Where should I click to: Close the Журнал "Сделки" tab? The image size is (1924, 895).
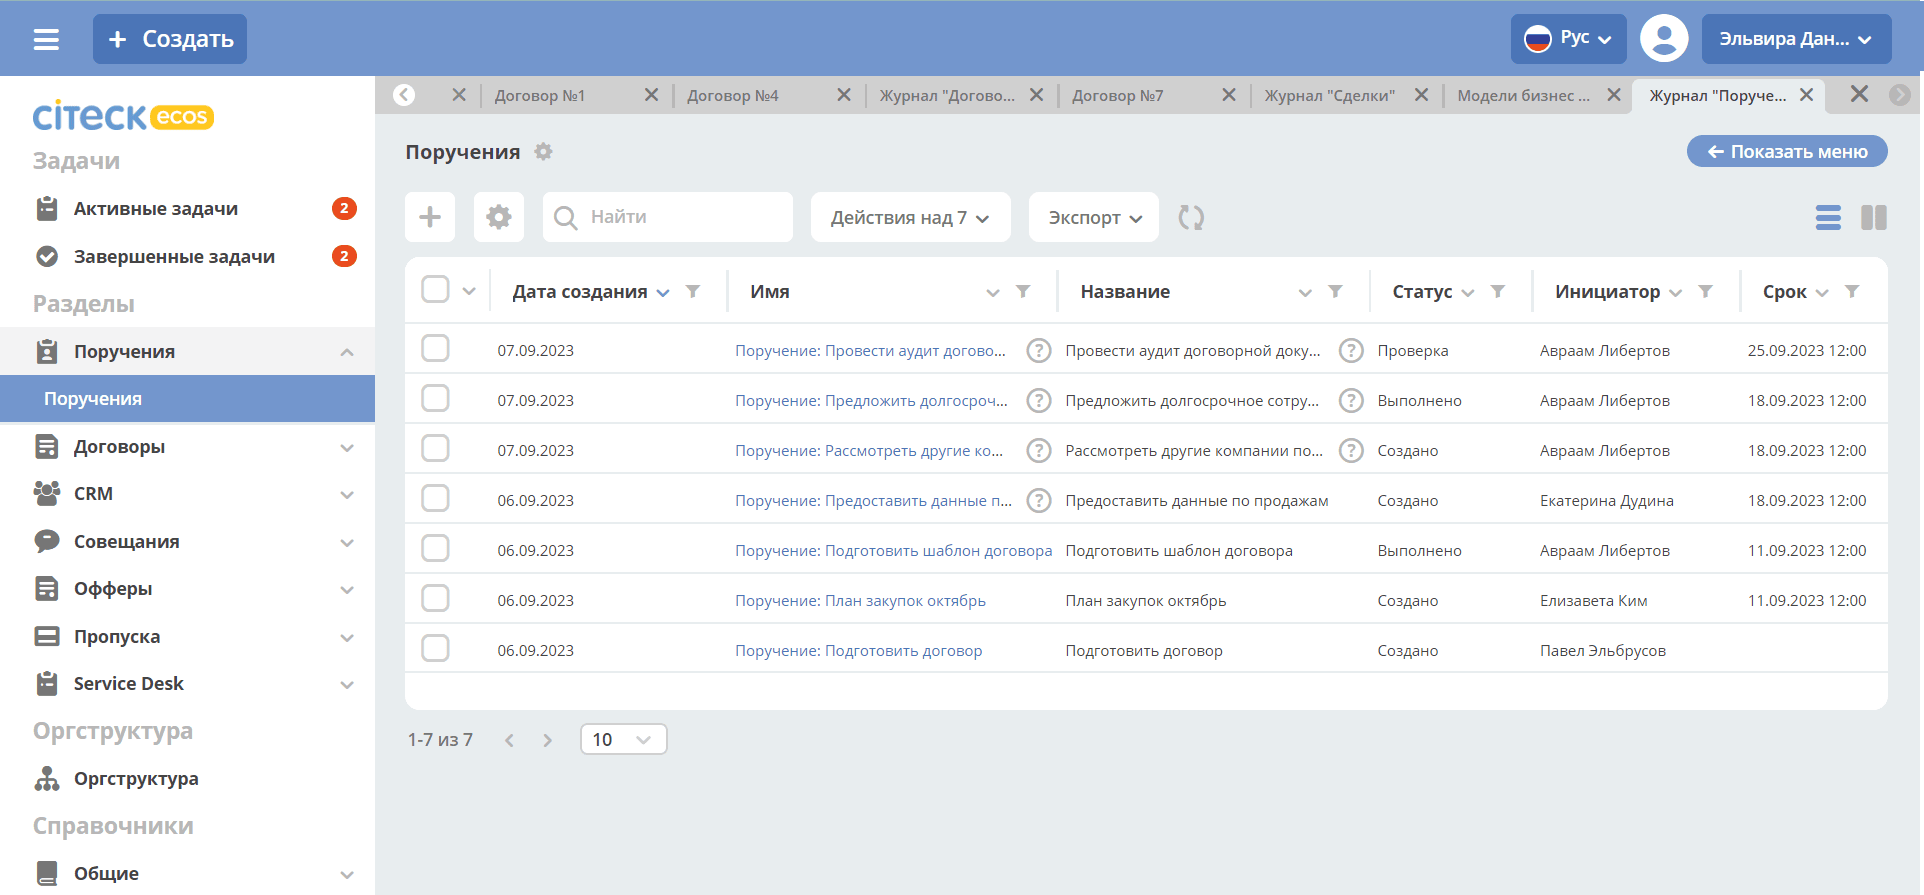click(1421, 95)
